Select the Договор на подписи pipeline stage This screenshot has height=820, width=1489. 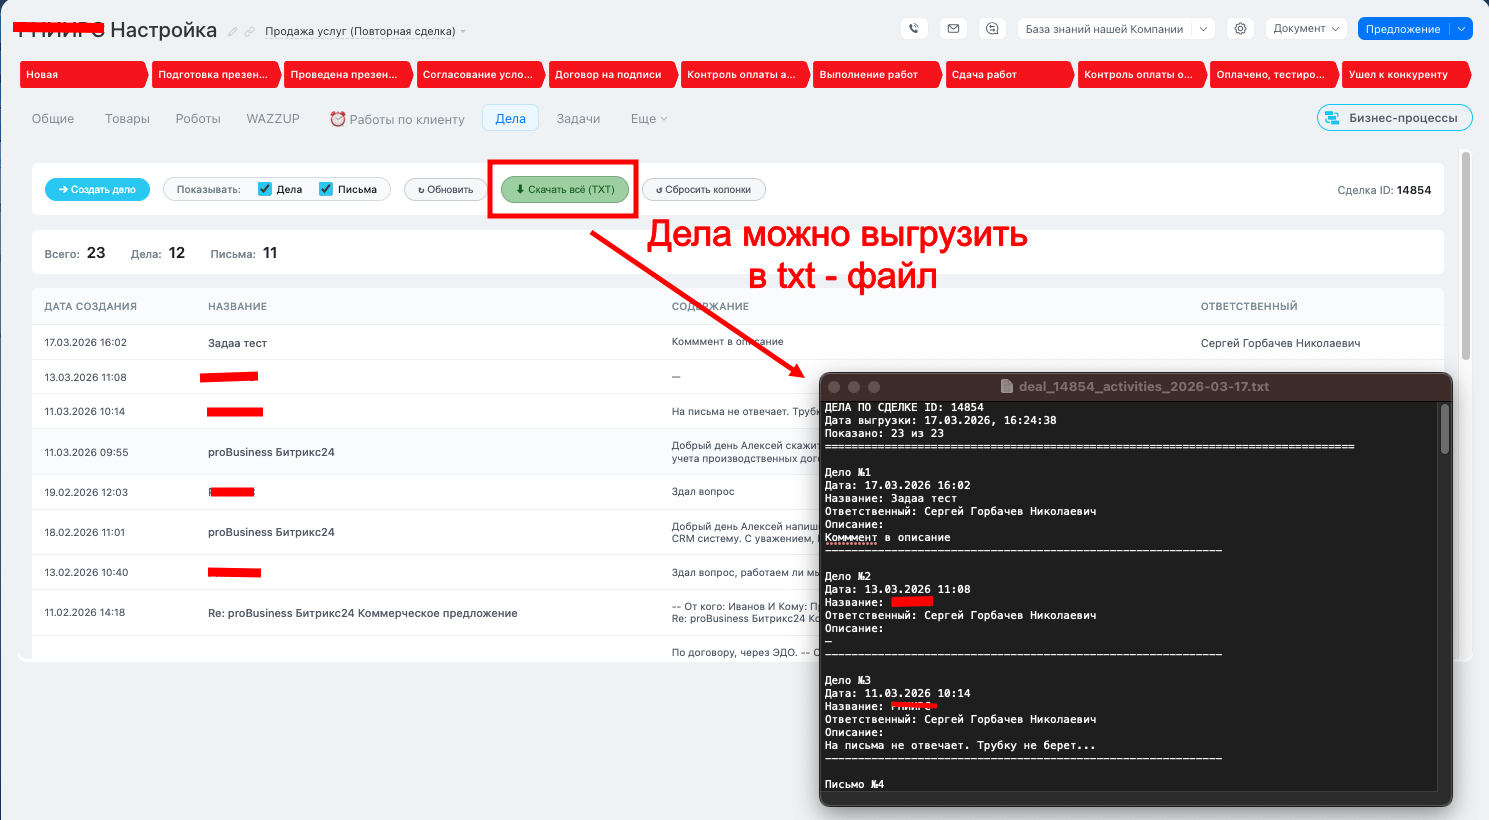click(x=609, y=75)
